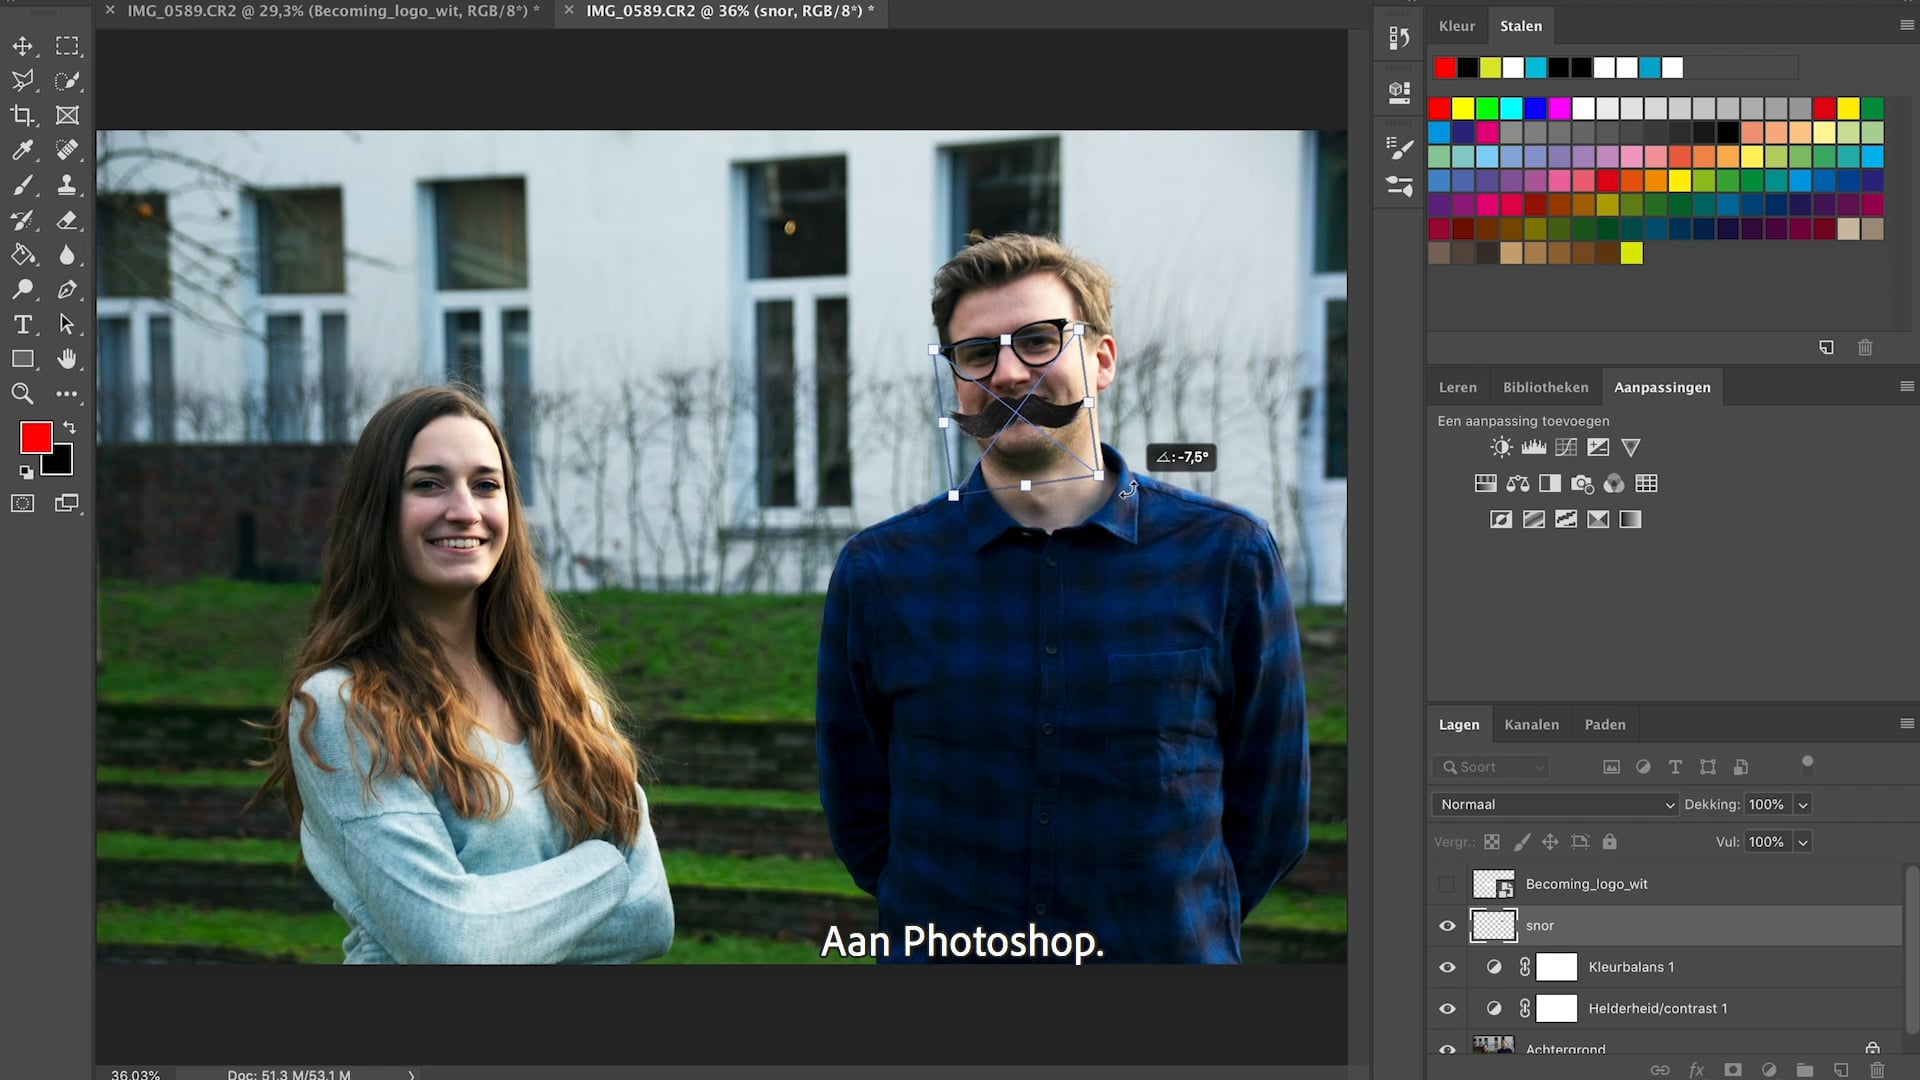Add a Color Balance adjustment
The image size is (1920, 1080).
[x=1518, y=484]
